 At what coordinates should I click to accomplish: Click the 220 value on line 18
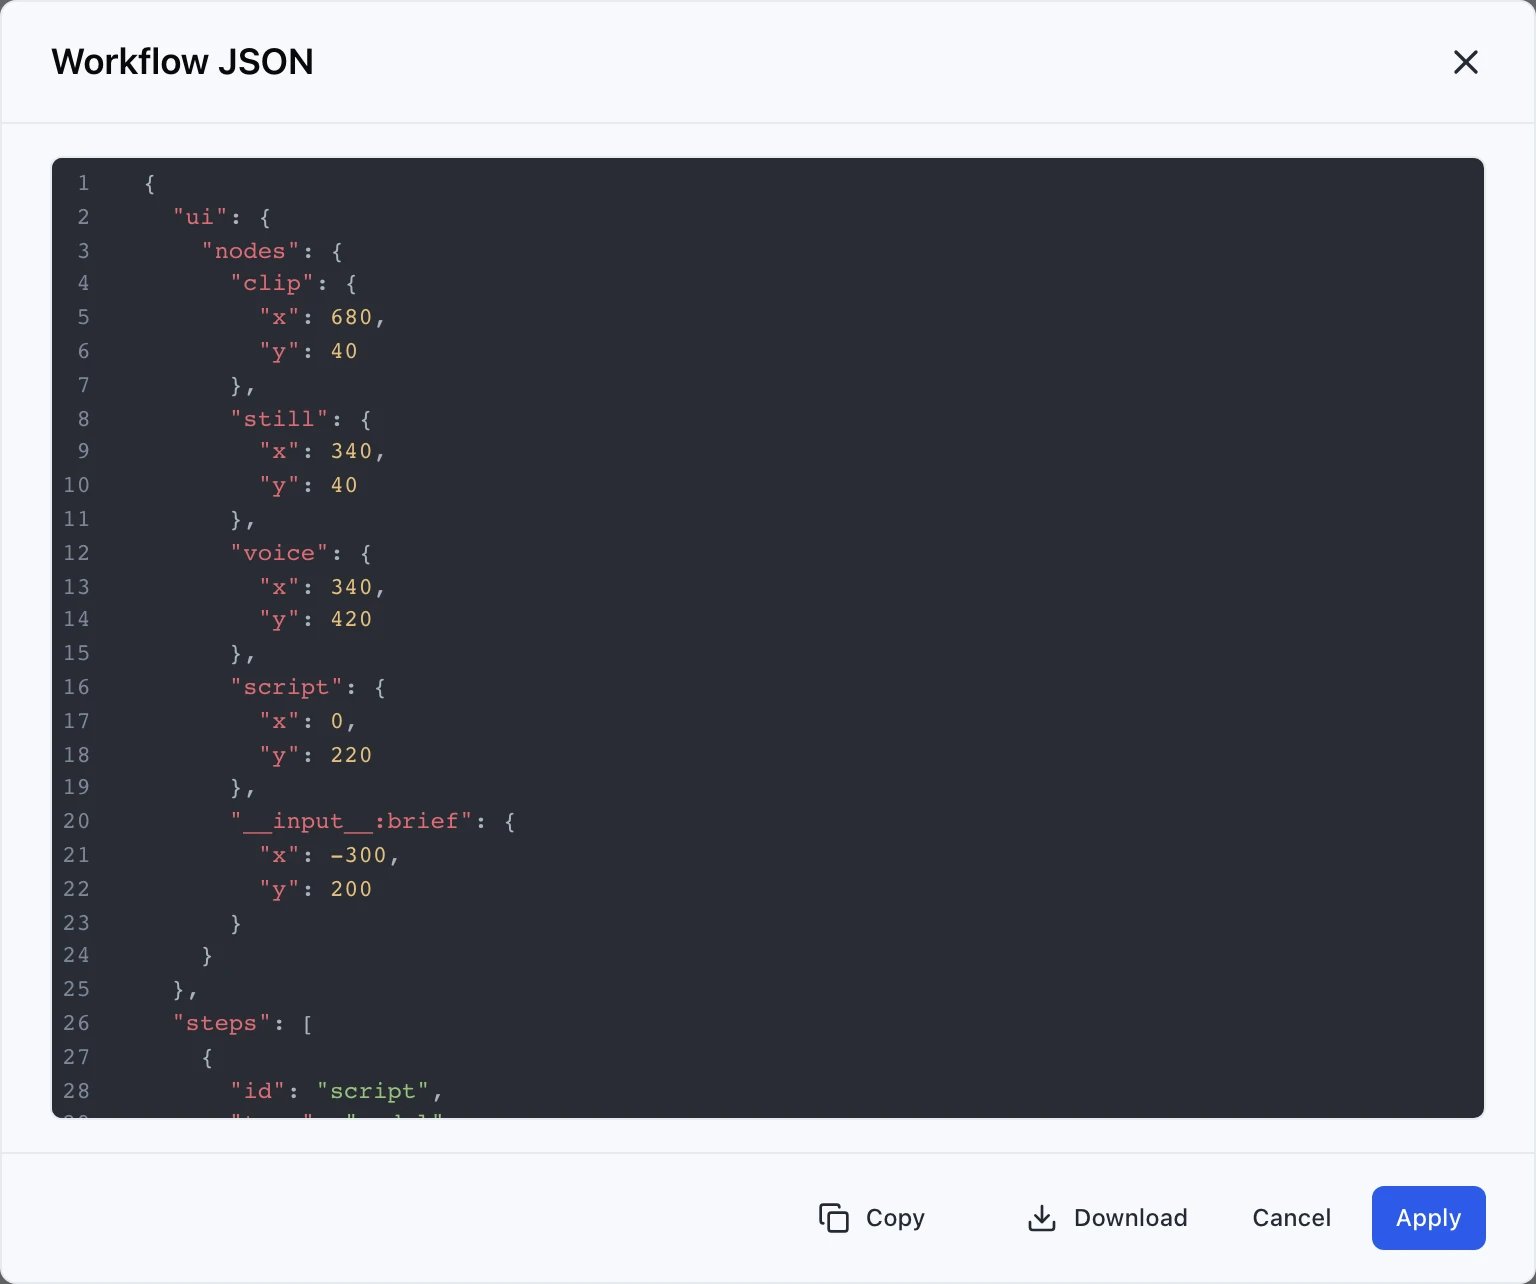[351, 755]
